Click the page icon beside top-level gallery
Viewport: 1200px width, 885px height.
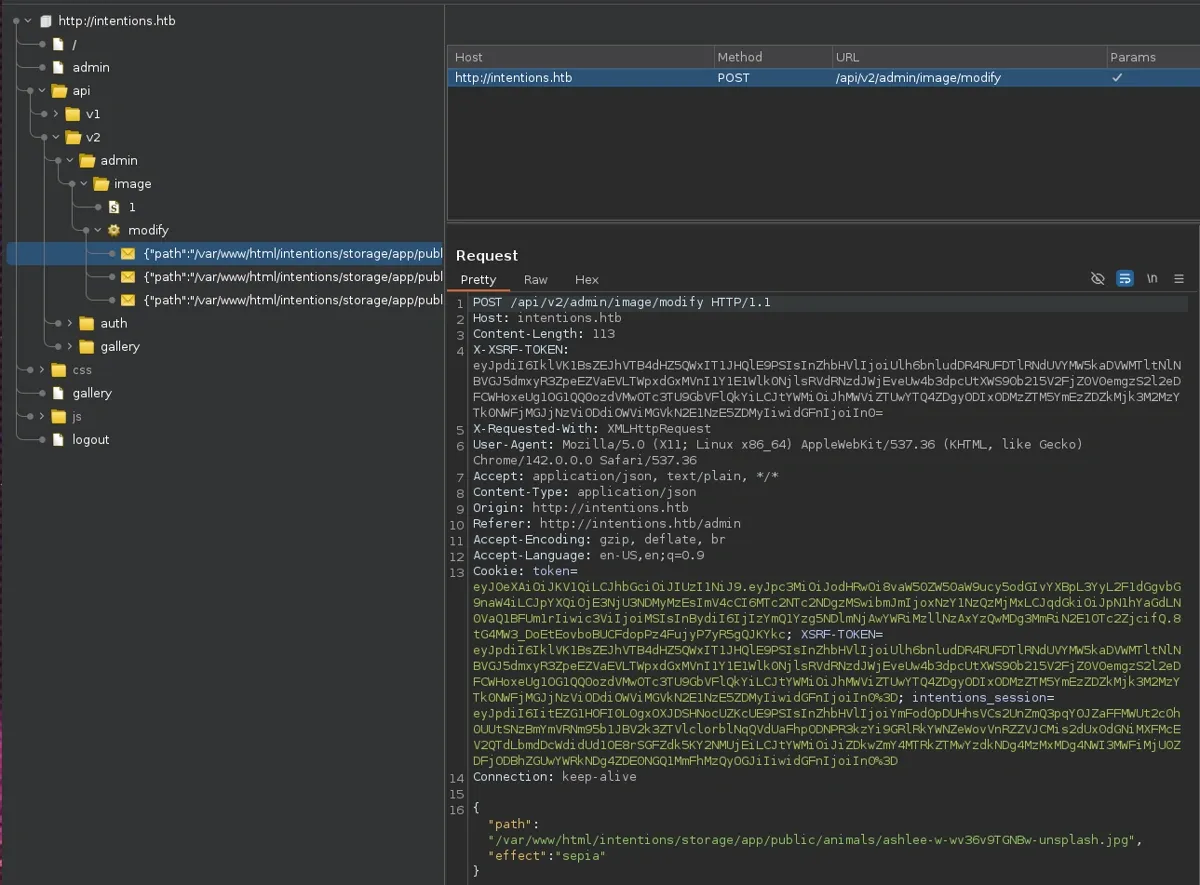click(59, 393)
